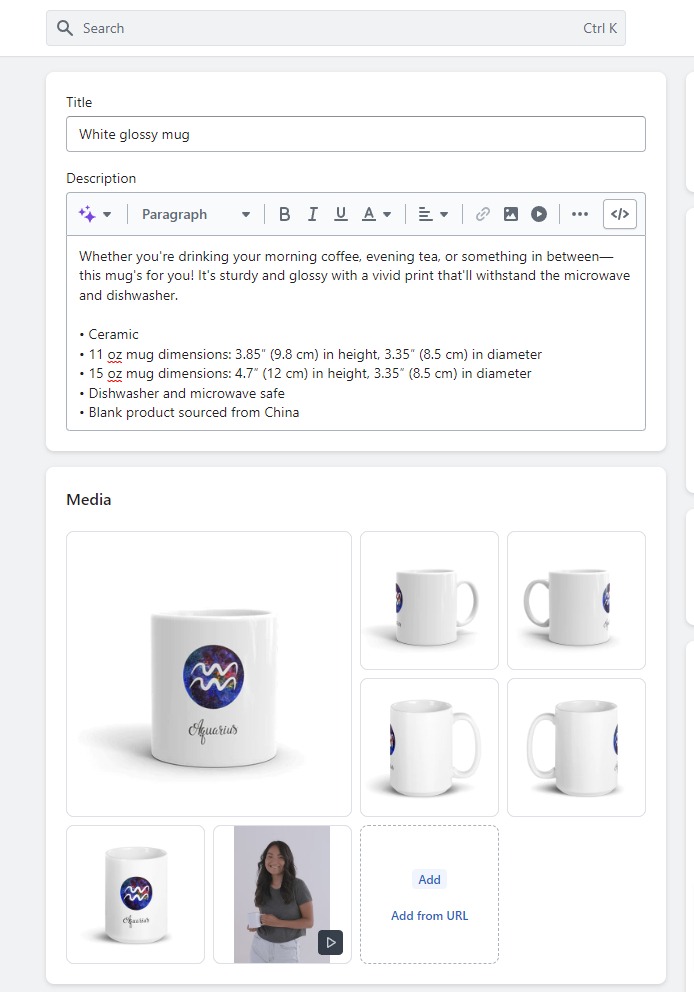Select the woman holding mug video thumbnail
694x992 pixels.
point(282,894)
